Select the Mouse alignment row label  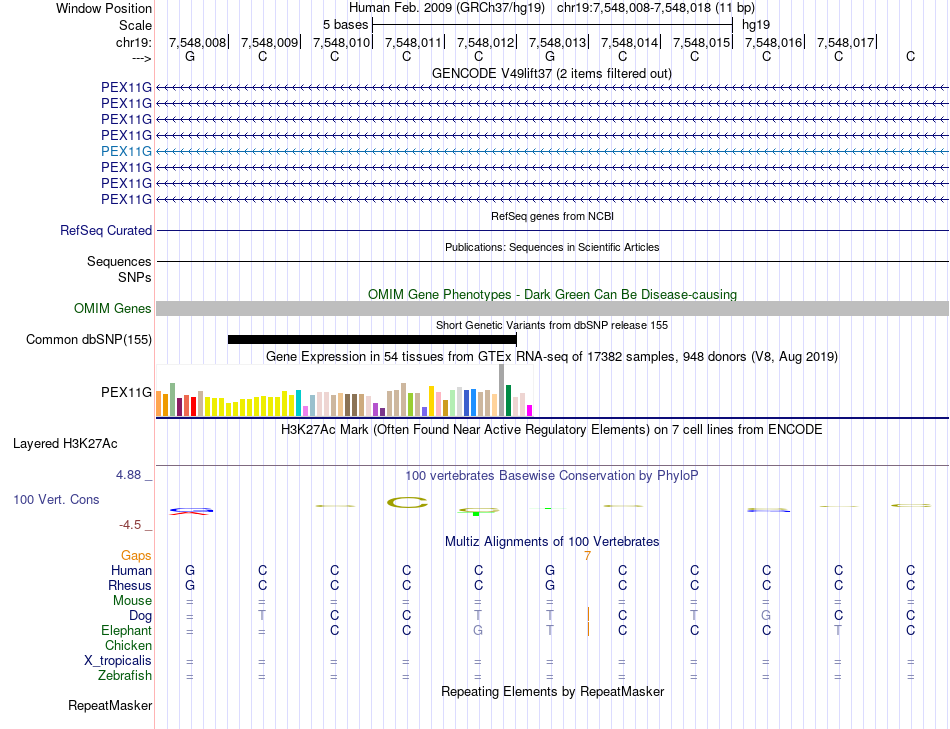132,601
